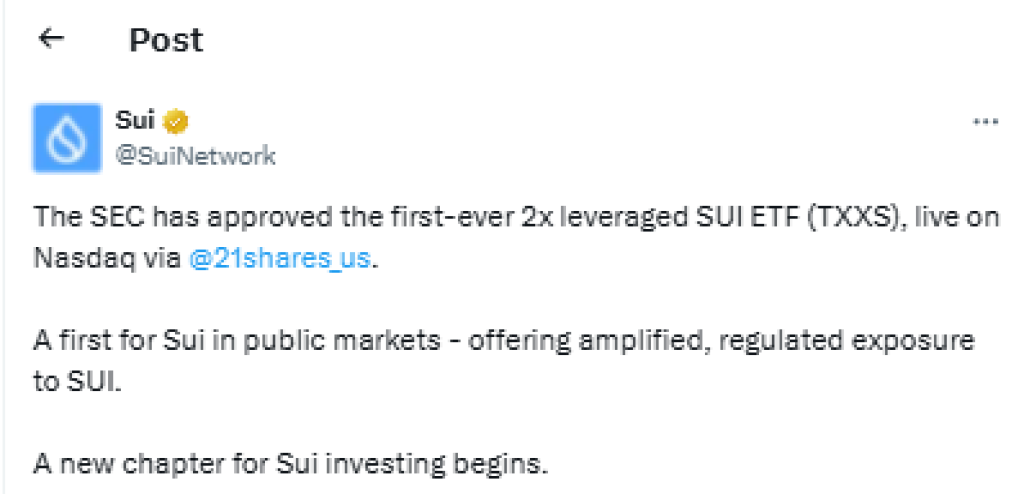Click the word Nasdaq in the post
This screenshot has width=1024, height=494.
[x=76, y=259]
